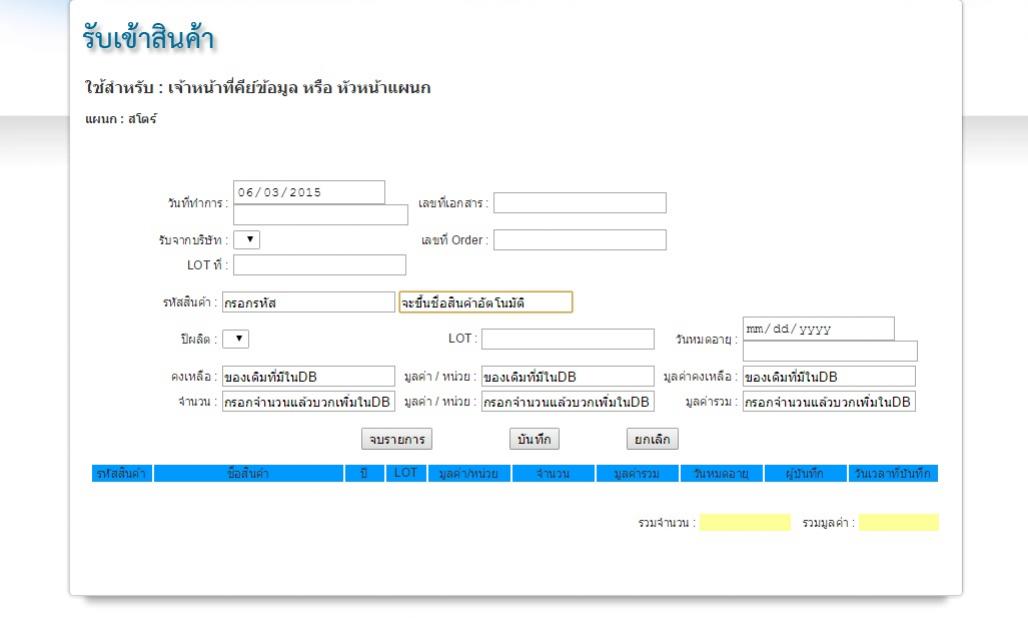The height and width of the screenshot is (618, 1028).
Task: Click the ปี table column header
Action: tap(365, 473)
